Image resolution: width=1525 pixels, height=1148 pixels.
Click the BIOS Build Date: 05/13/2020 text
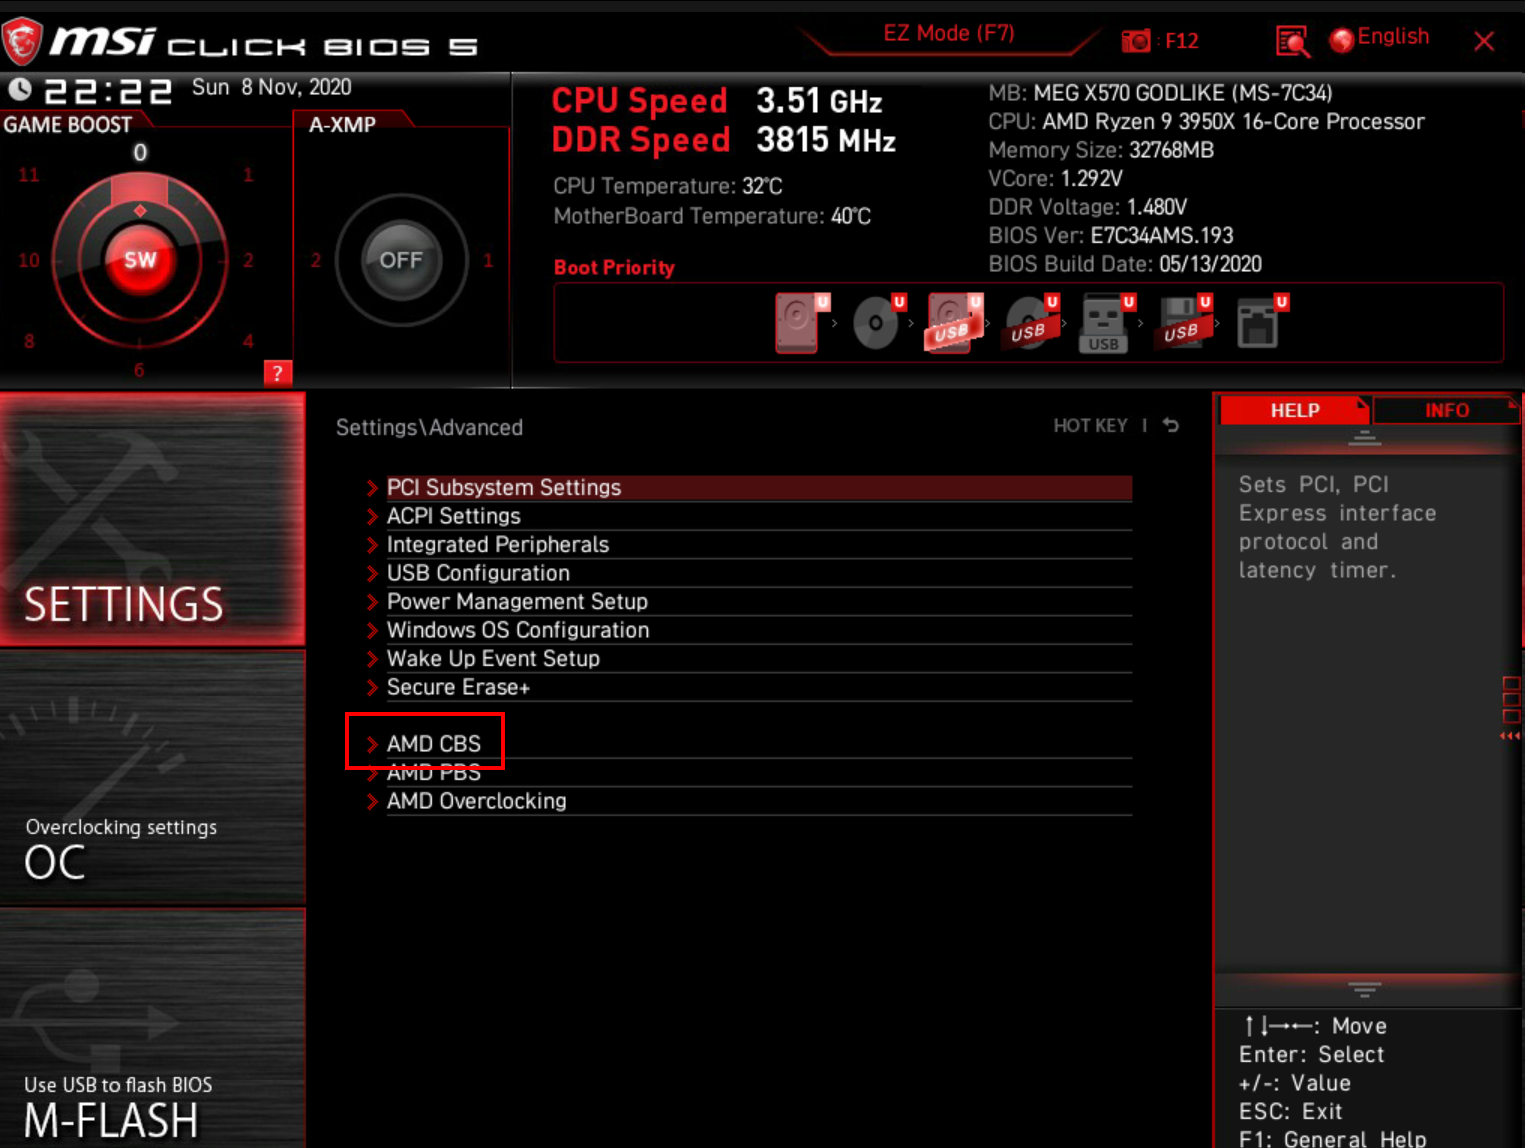[1125, 264]
